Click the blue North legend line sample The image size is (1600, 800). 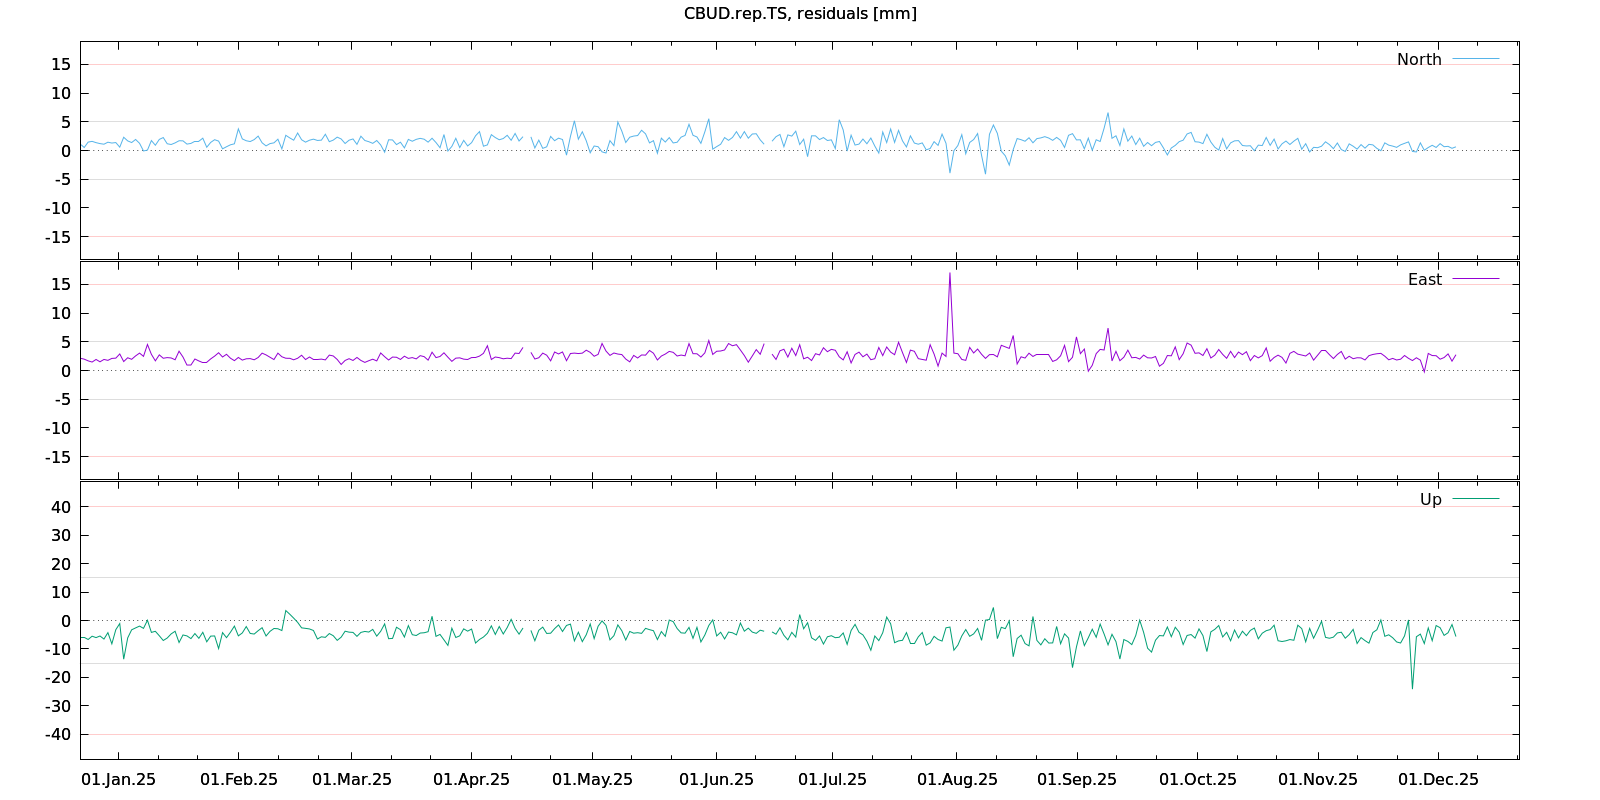1475,59
